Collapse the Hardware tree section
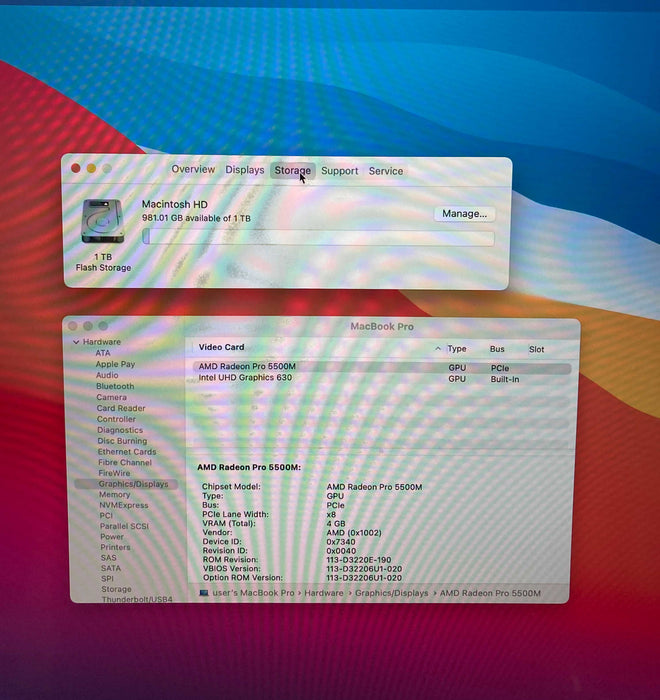This screenshot has width=660, height=700. point(76,342)
